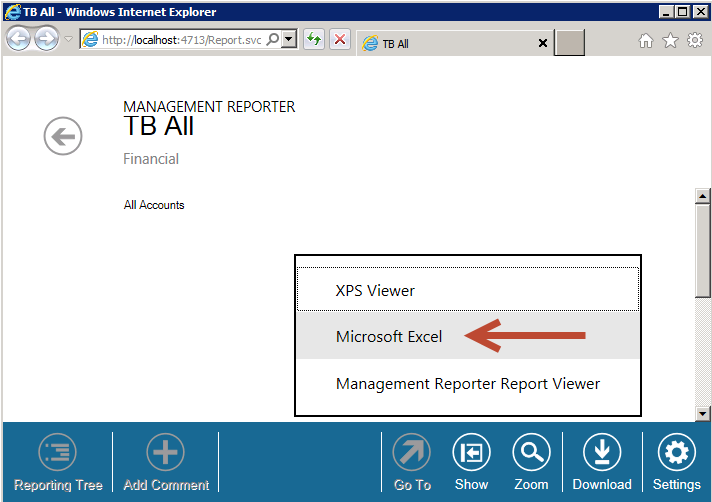Open Favorites star icon

670,41
